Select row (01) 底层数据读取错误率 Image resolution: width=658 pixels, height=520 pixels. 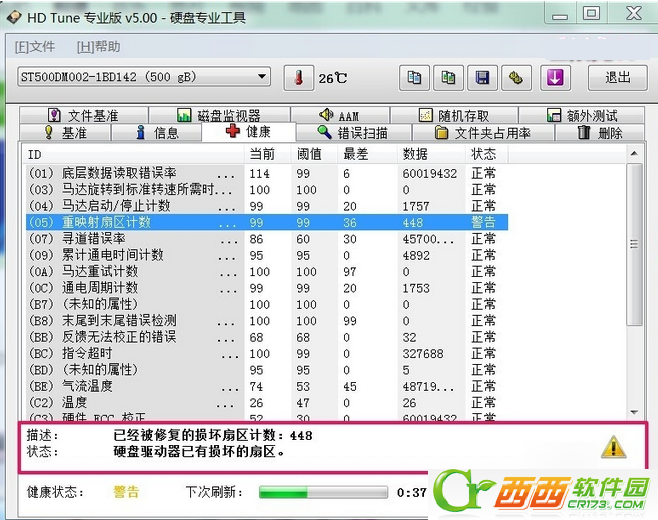[267, 173]
